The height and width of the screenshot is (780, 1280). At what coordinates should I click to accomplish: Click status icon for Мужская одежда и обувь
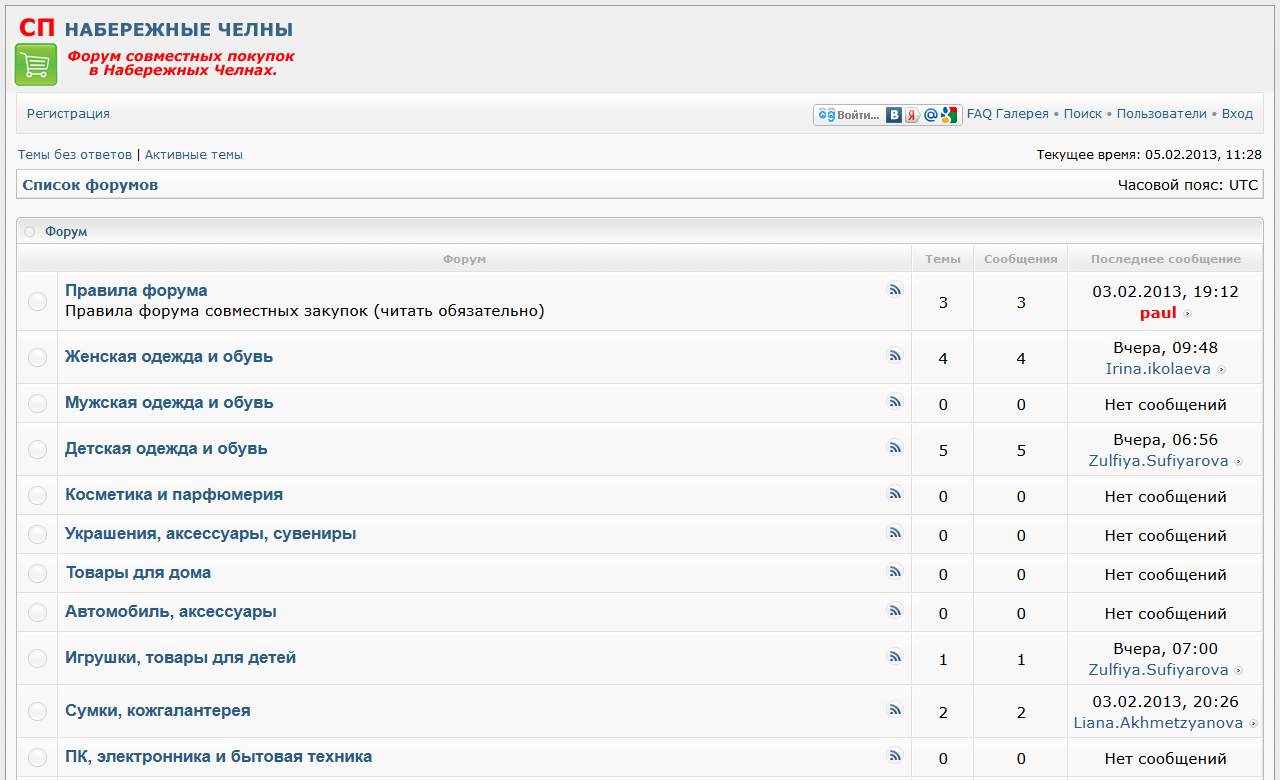coord(37,404)
